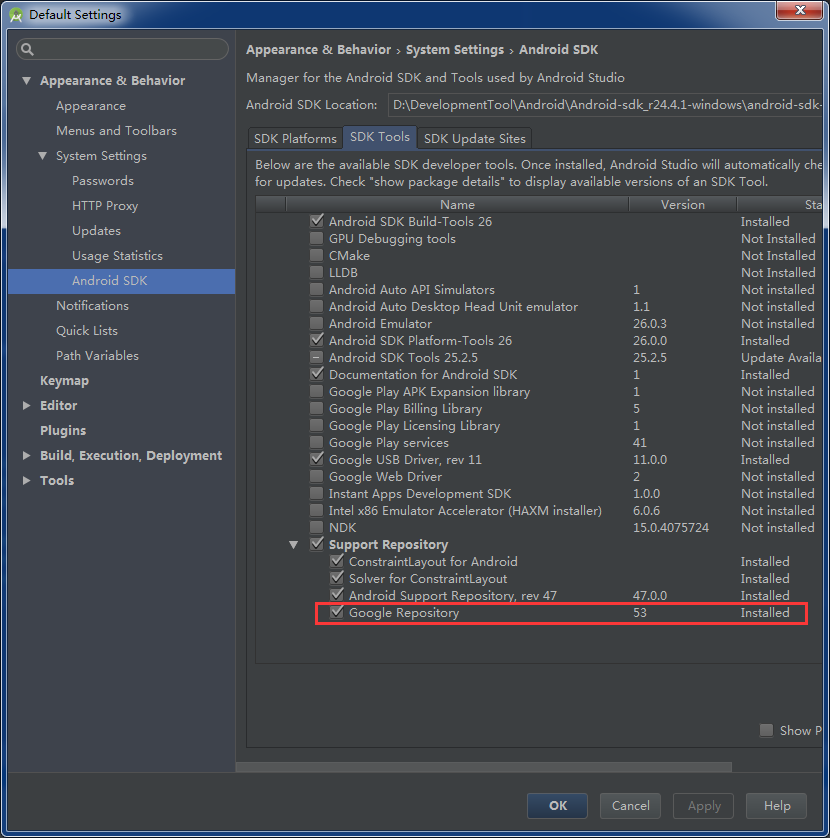This screenshot has width=830, height=838.
Task: Click the settings search field
Action: (122, 49)
